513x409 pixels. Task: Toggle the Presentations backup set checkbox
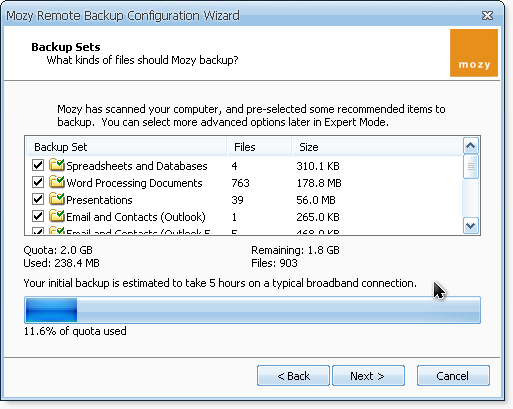(38, 199)
